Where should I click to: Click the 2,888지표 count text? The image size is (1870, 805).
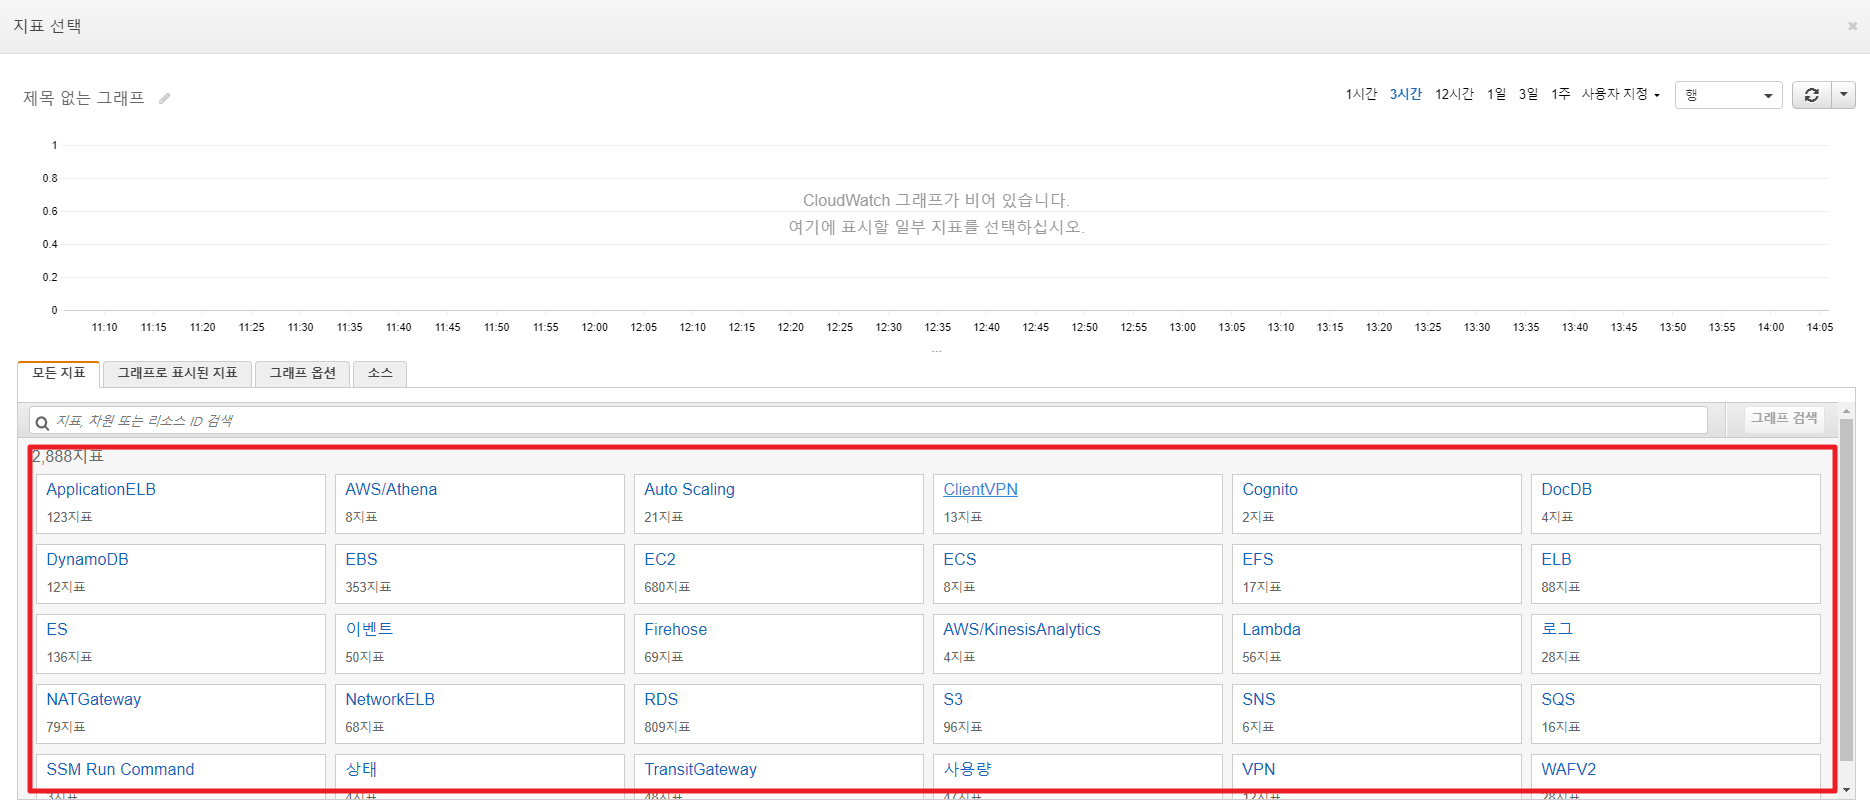click(68, 456)
